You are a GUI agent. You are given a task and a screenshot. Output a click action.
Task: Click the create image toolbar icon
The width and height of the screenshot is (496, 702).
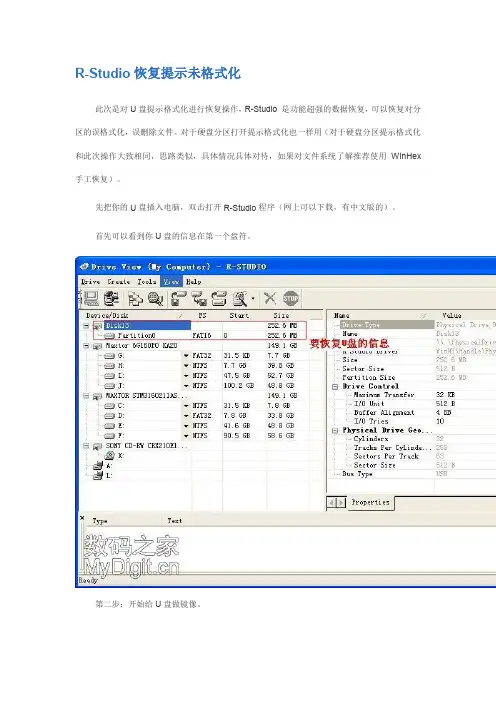[x=199, y=299]
